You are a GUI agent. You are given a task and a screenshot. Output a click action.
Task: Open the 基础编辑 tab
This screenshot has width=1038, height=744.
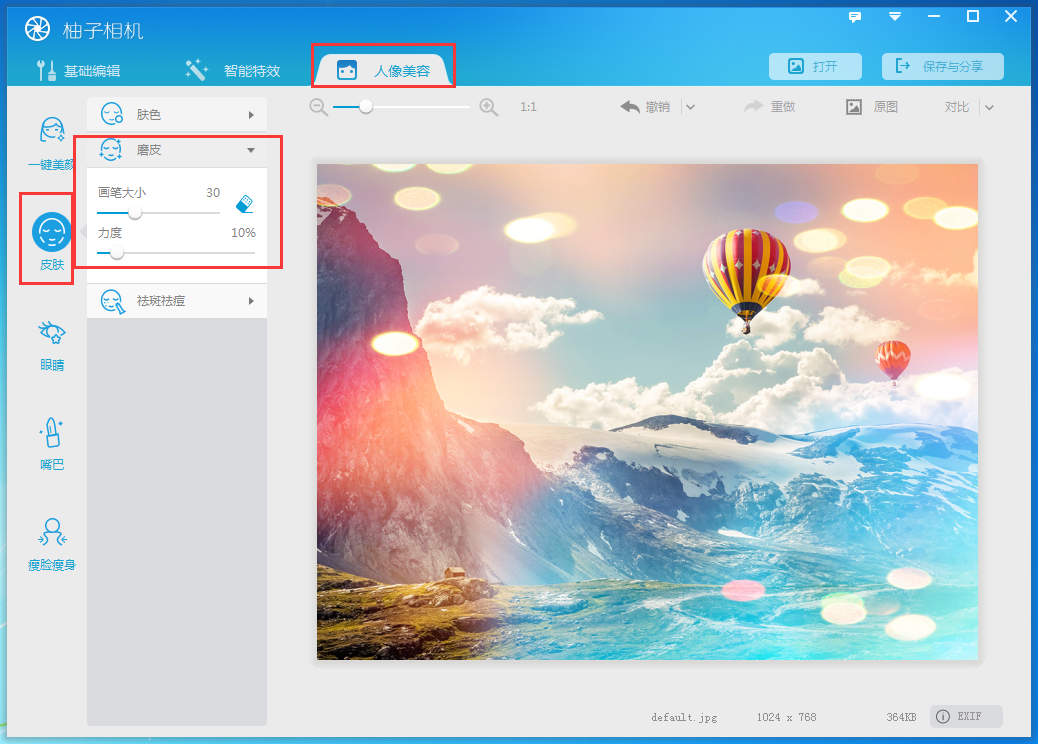(79, 70)
